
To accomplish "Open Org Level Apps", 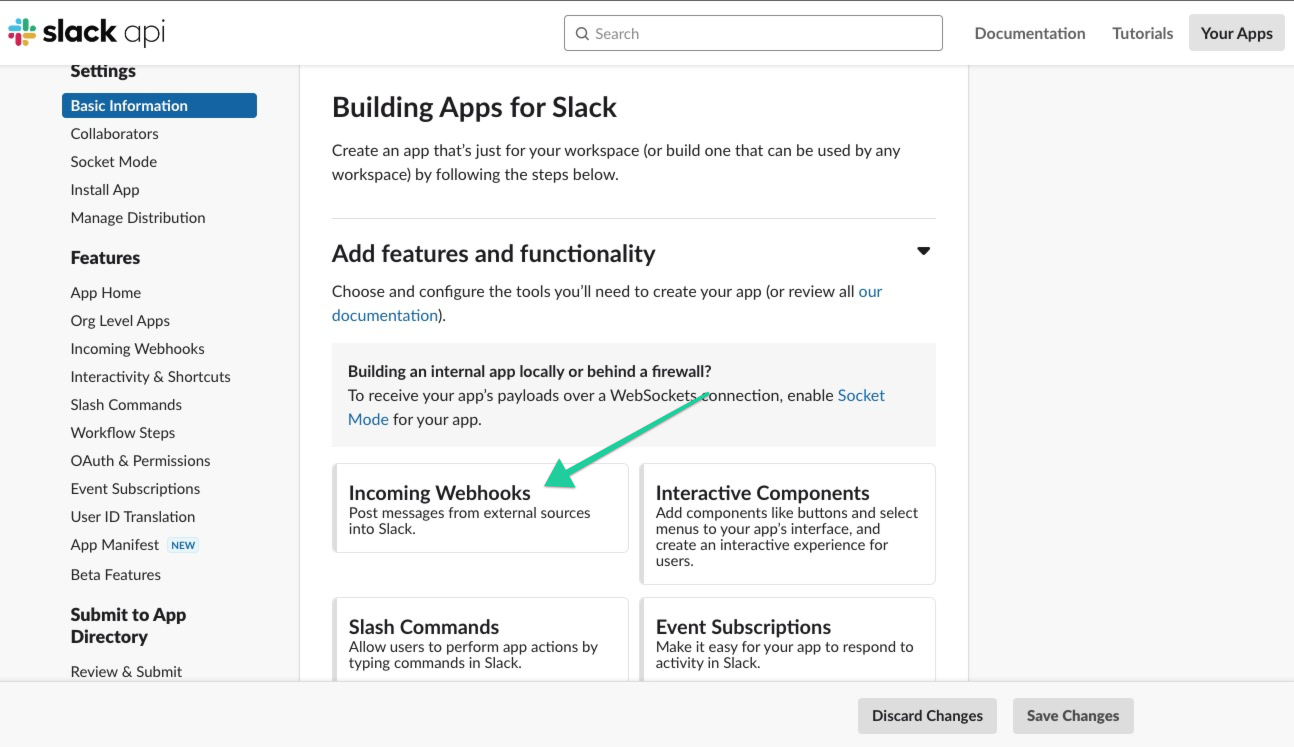I will (120, 320).
